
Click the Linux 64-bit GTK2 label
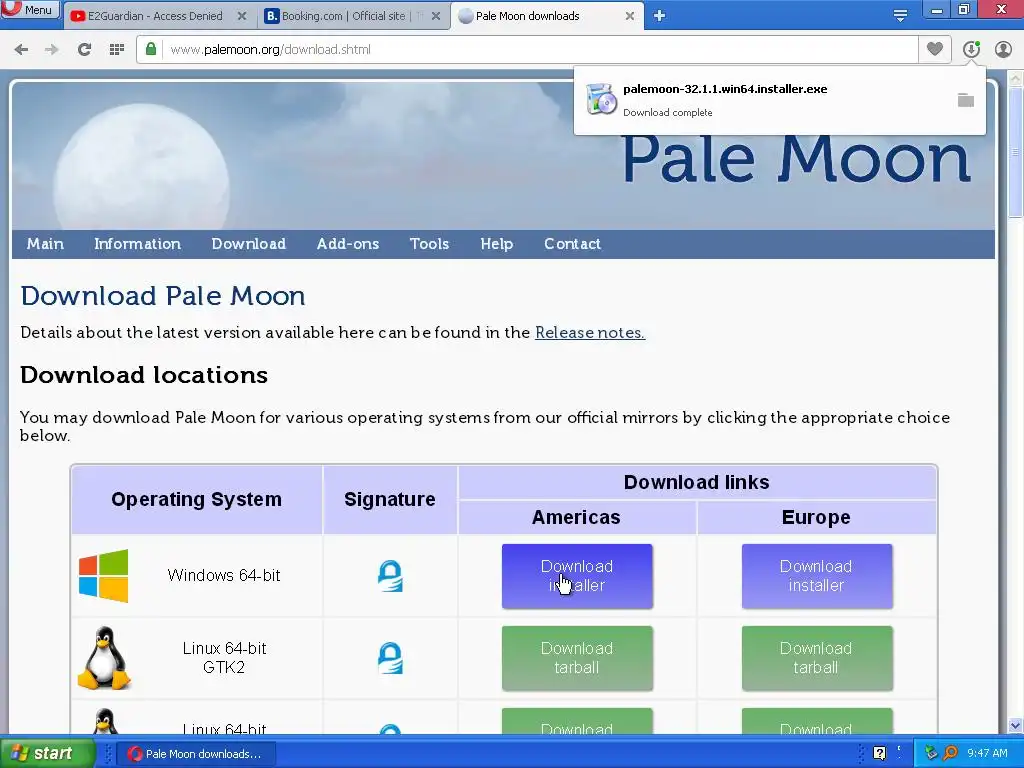(x=224, y=658)
